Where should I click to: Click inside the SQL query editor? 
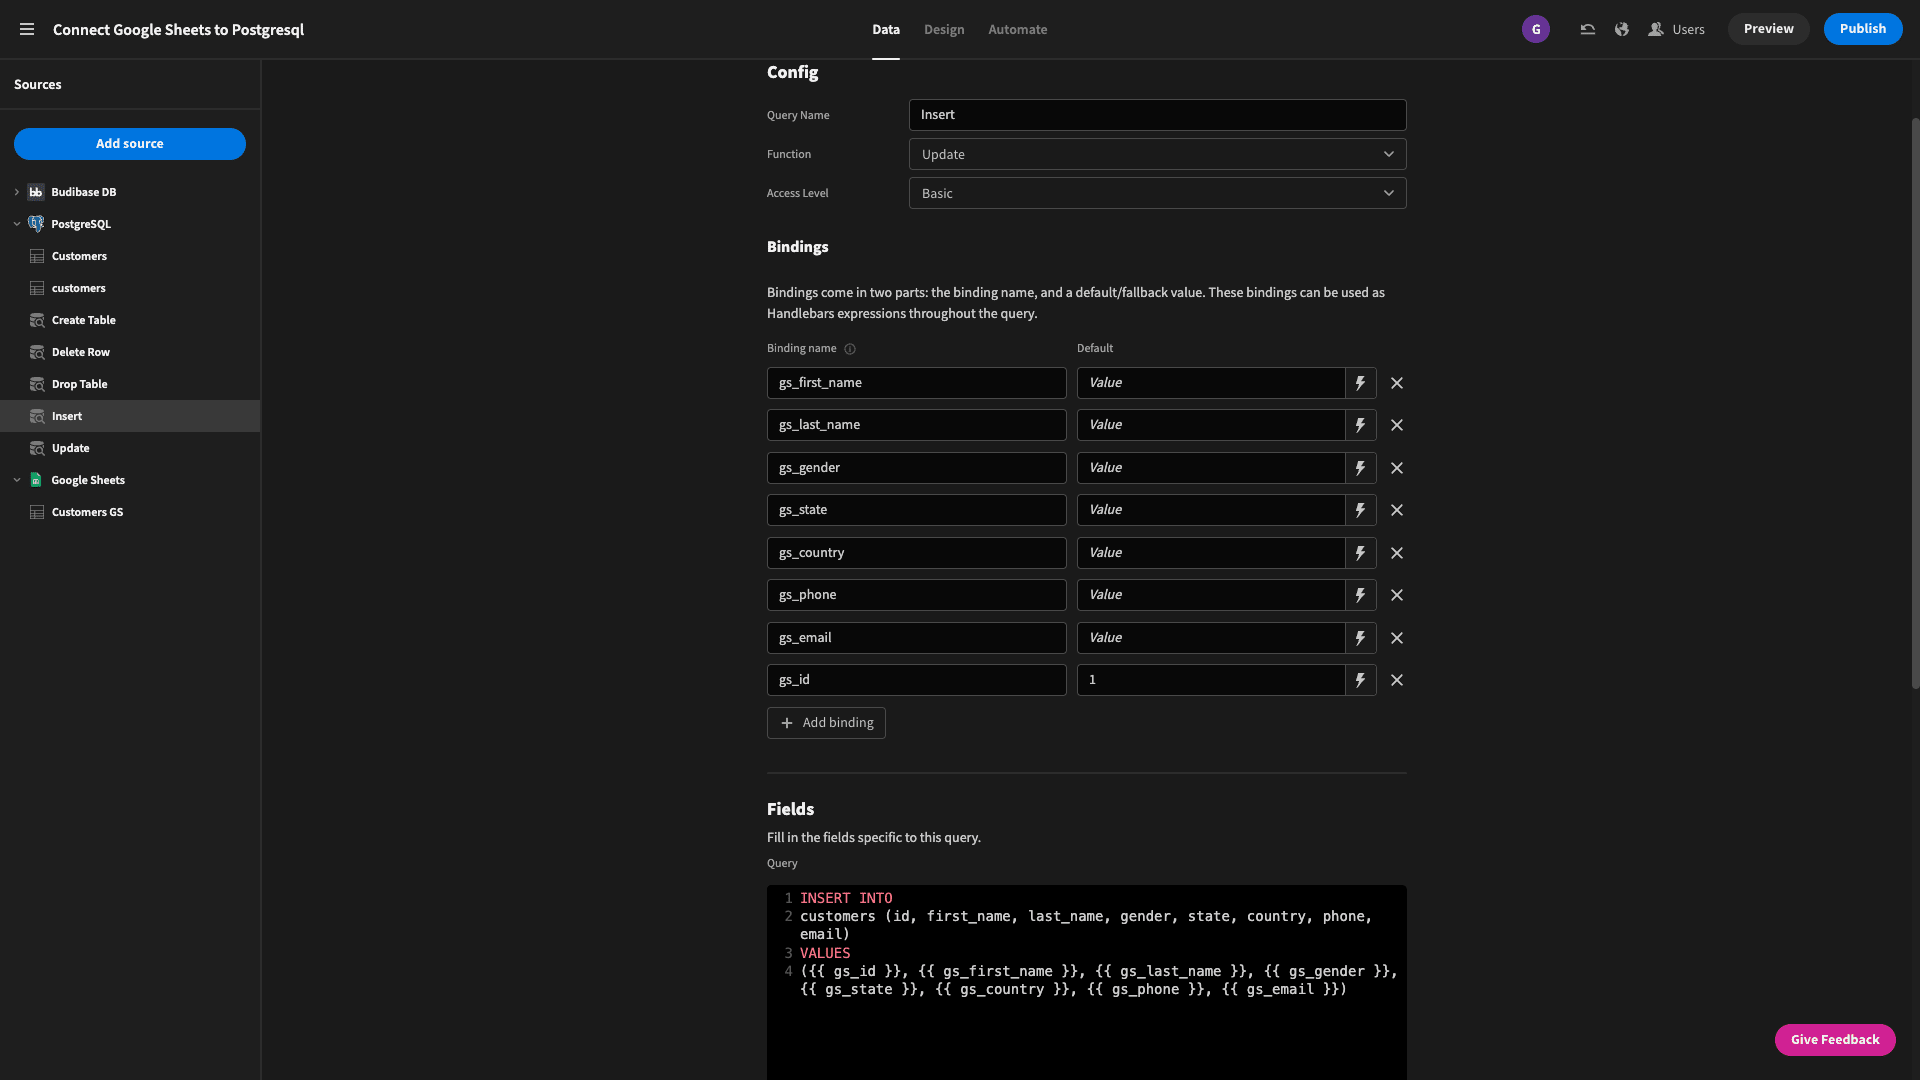pos(1086,982)
